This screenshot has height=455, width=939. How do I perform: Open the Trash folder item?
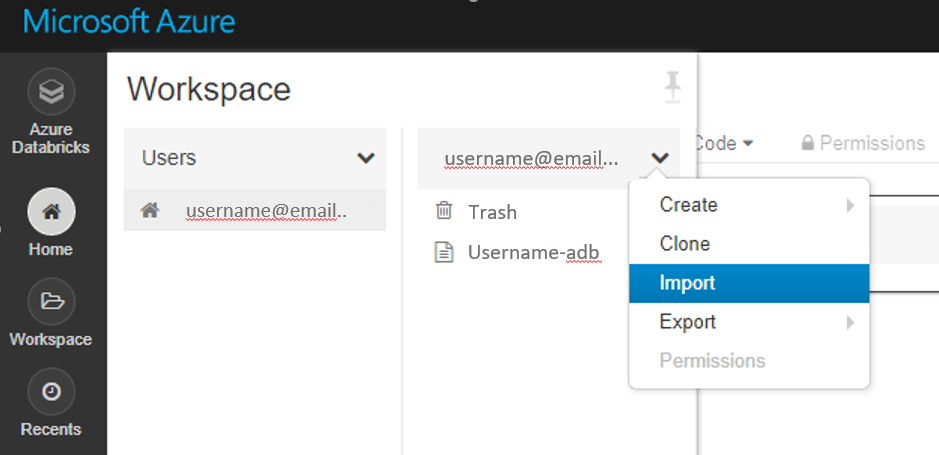[492, 212]
